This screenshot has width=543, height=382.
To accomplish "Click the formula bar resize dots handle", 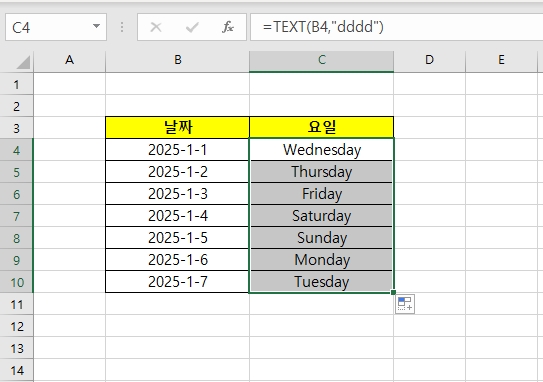I will point(122,27).
